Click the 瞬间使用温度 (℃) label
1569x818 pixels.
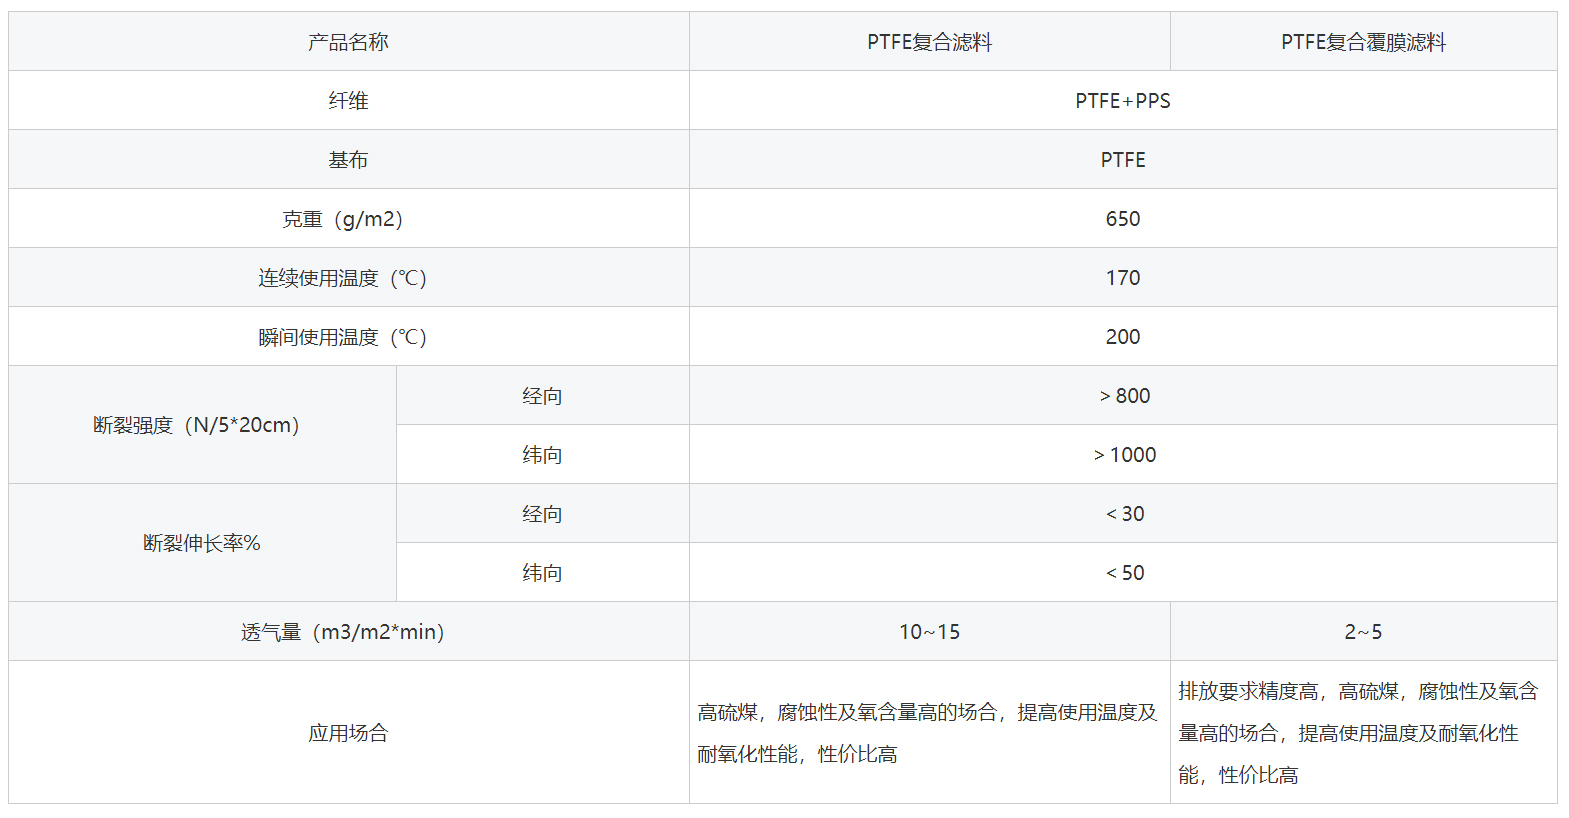point(342,337)
